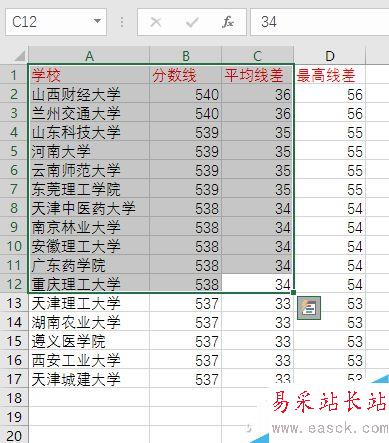Click the Select All corner triangle
Image resolution: width=389 pixels, height=443 pixels.
click(x=20, y=56)
